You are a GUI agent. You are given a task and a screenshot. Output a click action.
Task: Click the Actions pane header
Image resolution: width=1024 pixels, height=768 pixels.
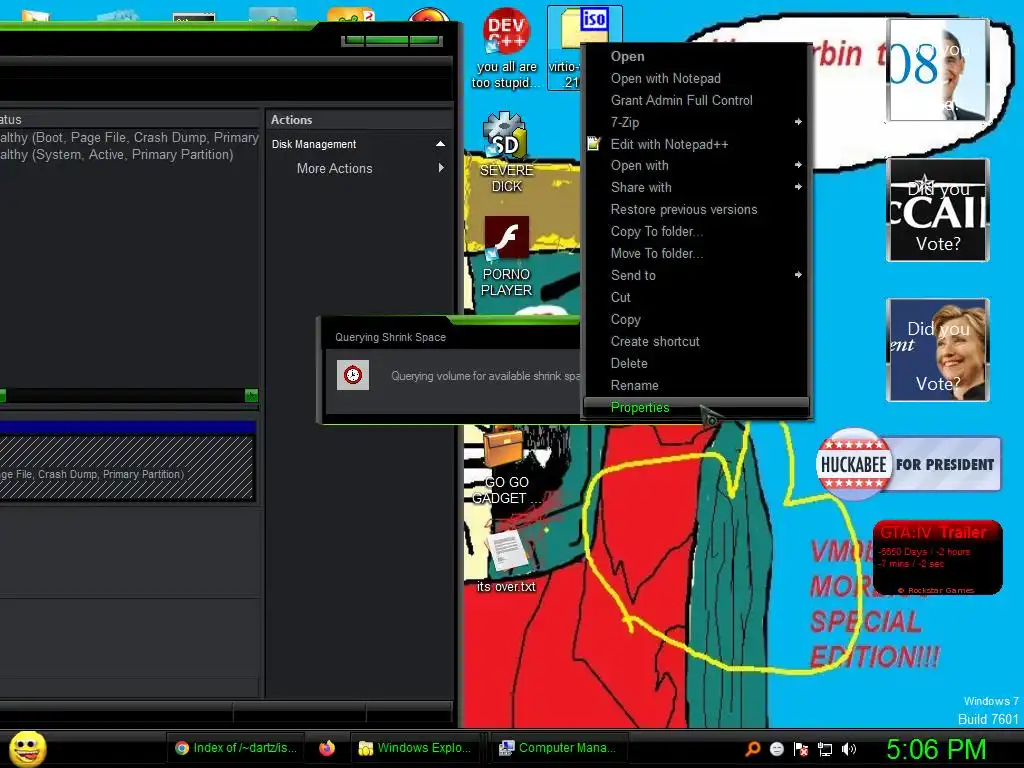click(359, 120)
